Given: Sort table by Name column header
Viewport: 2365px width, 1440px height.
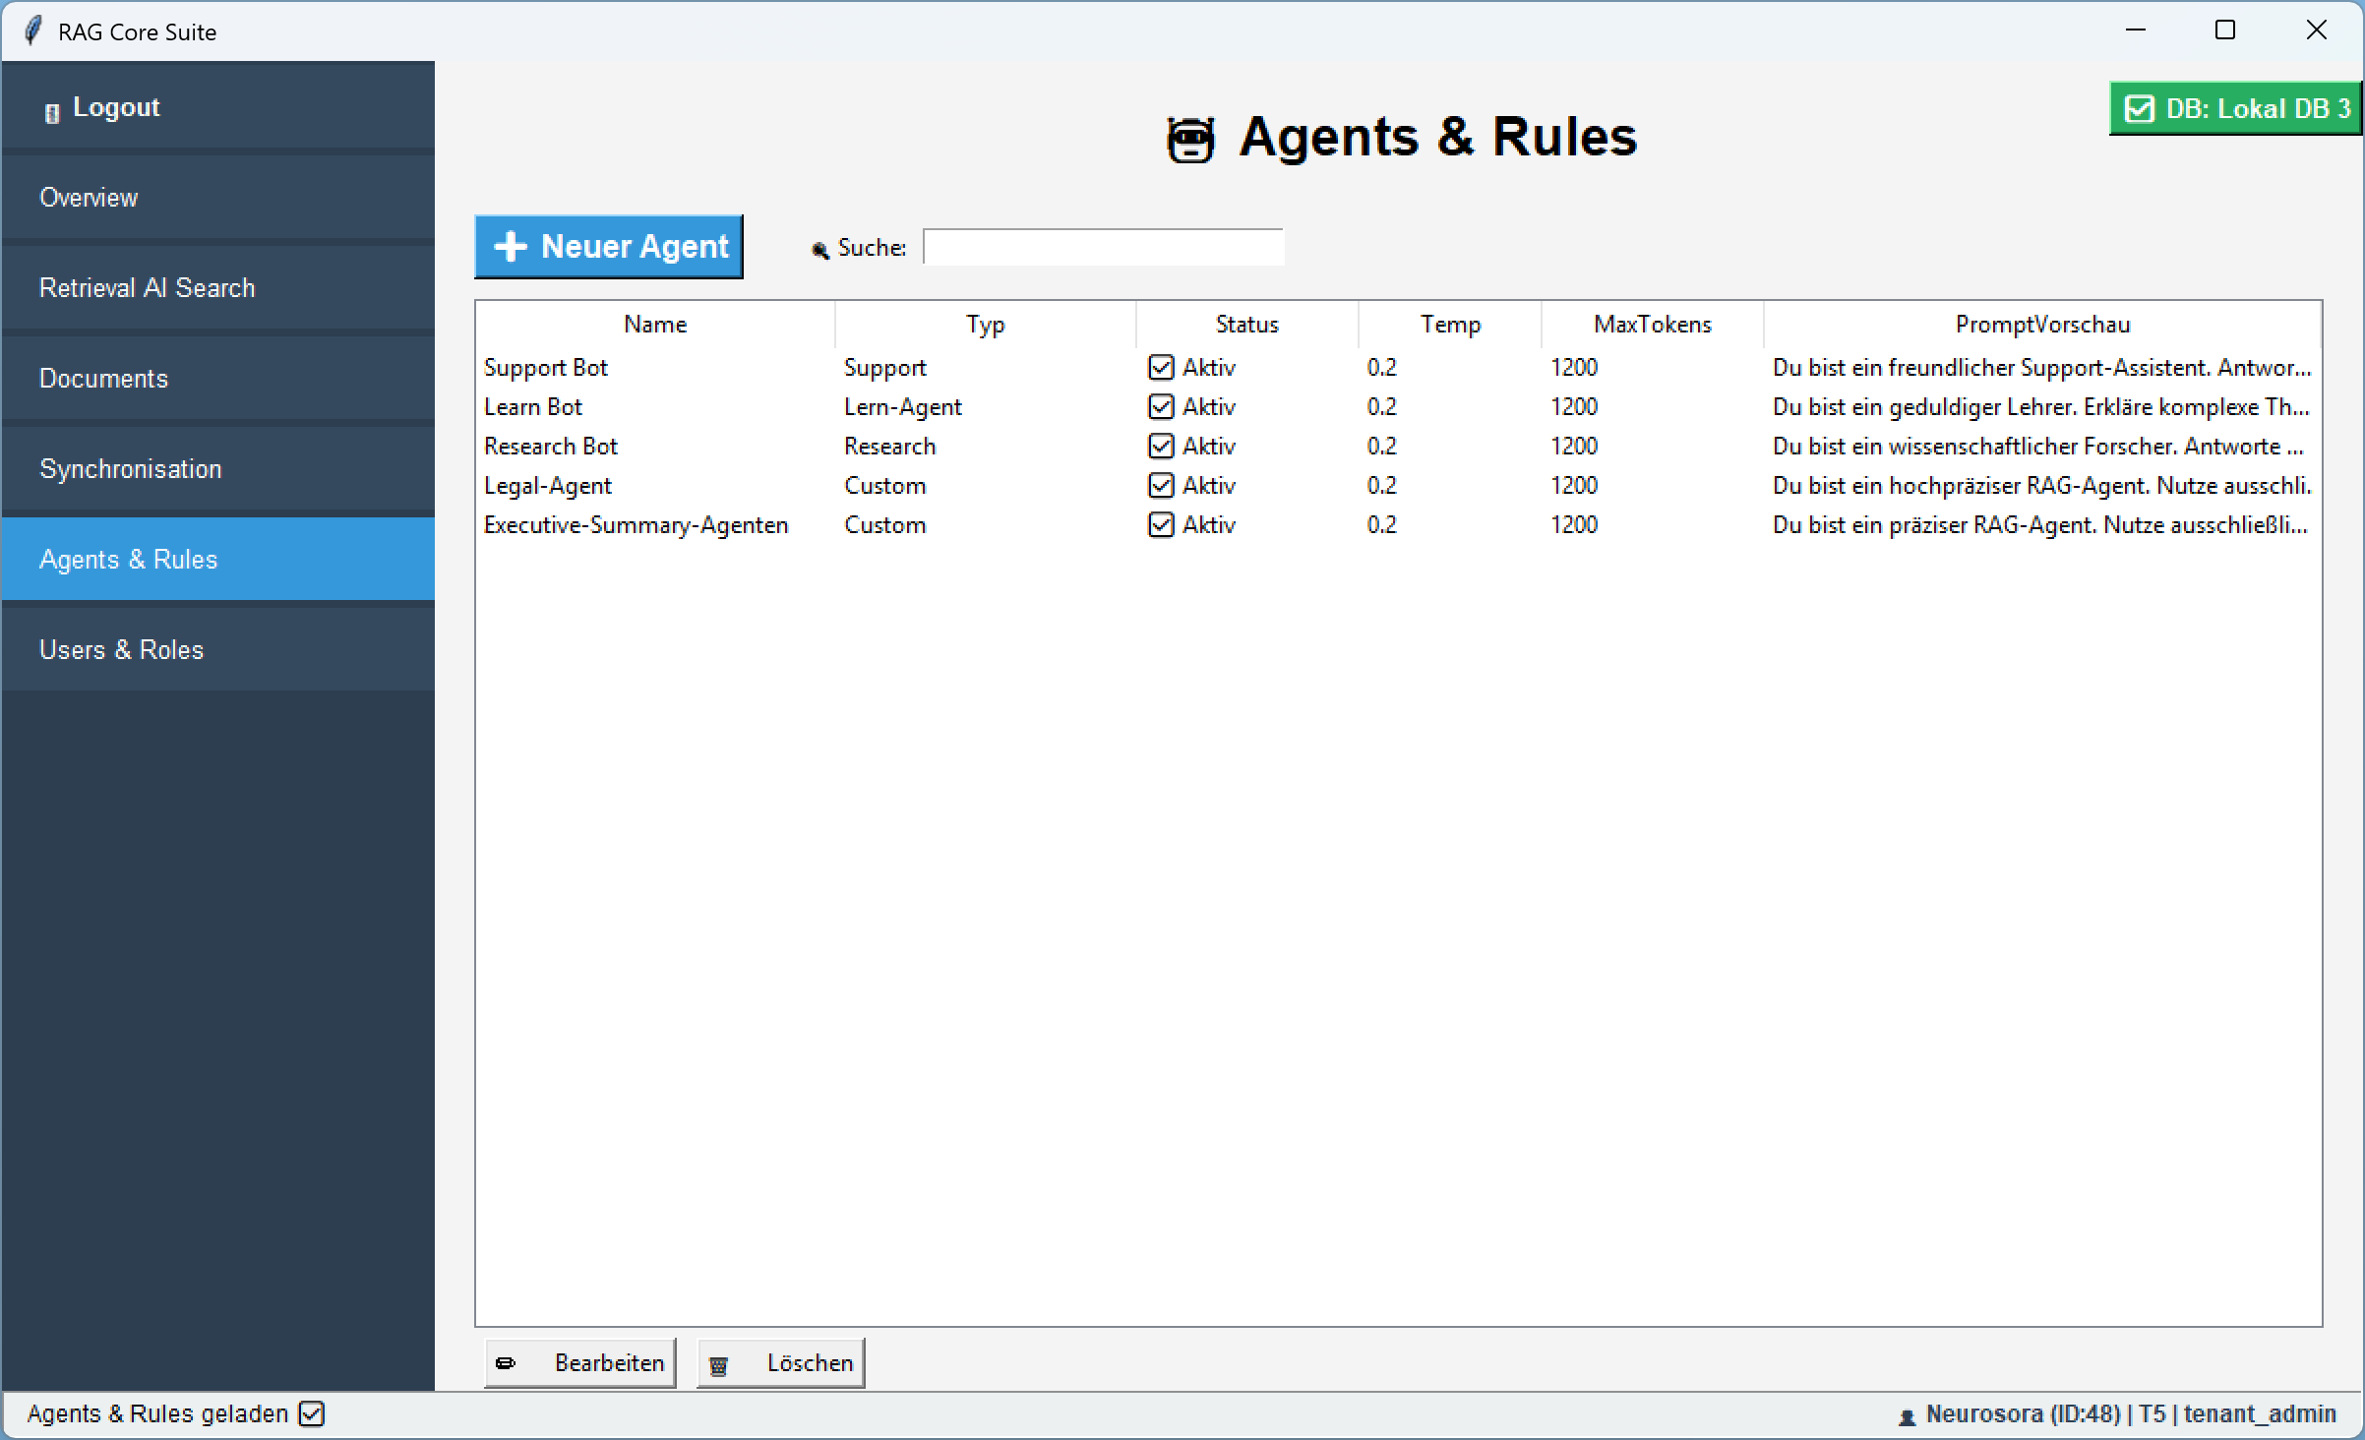Looking at the screenshot, I should coord(655,324).
